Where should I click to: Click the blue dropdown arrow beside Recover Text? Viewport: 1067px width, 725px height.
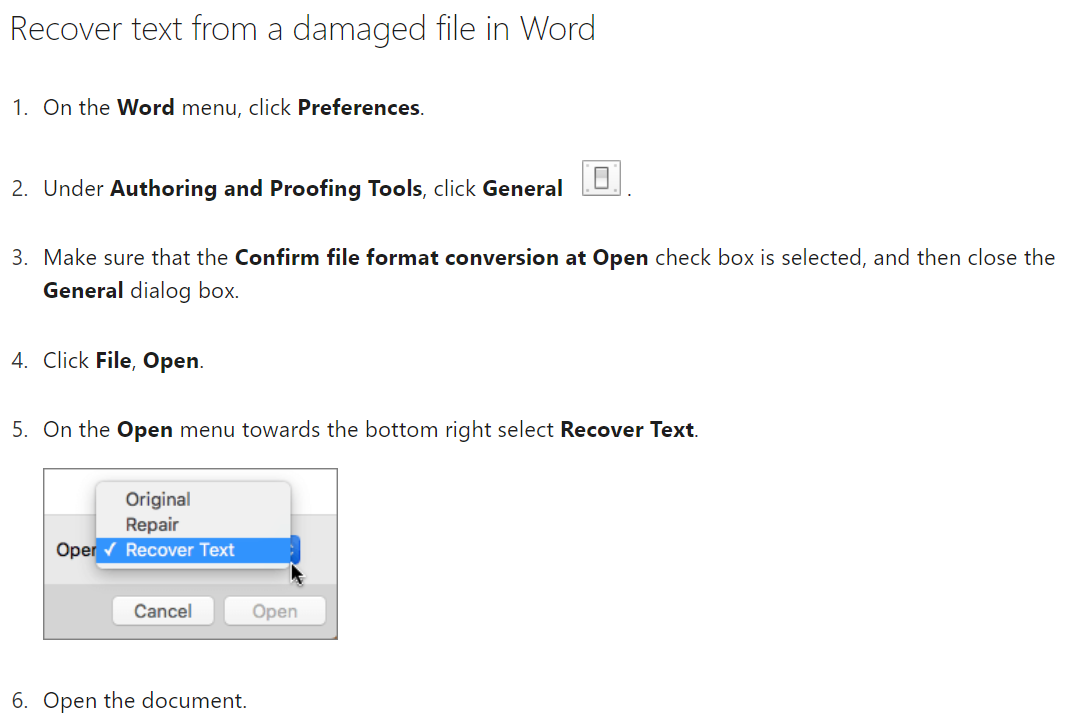pos(295,549)
